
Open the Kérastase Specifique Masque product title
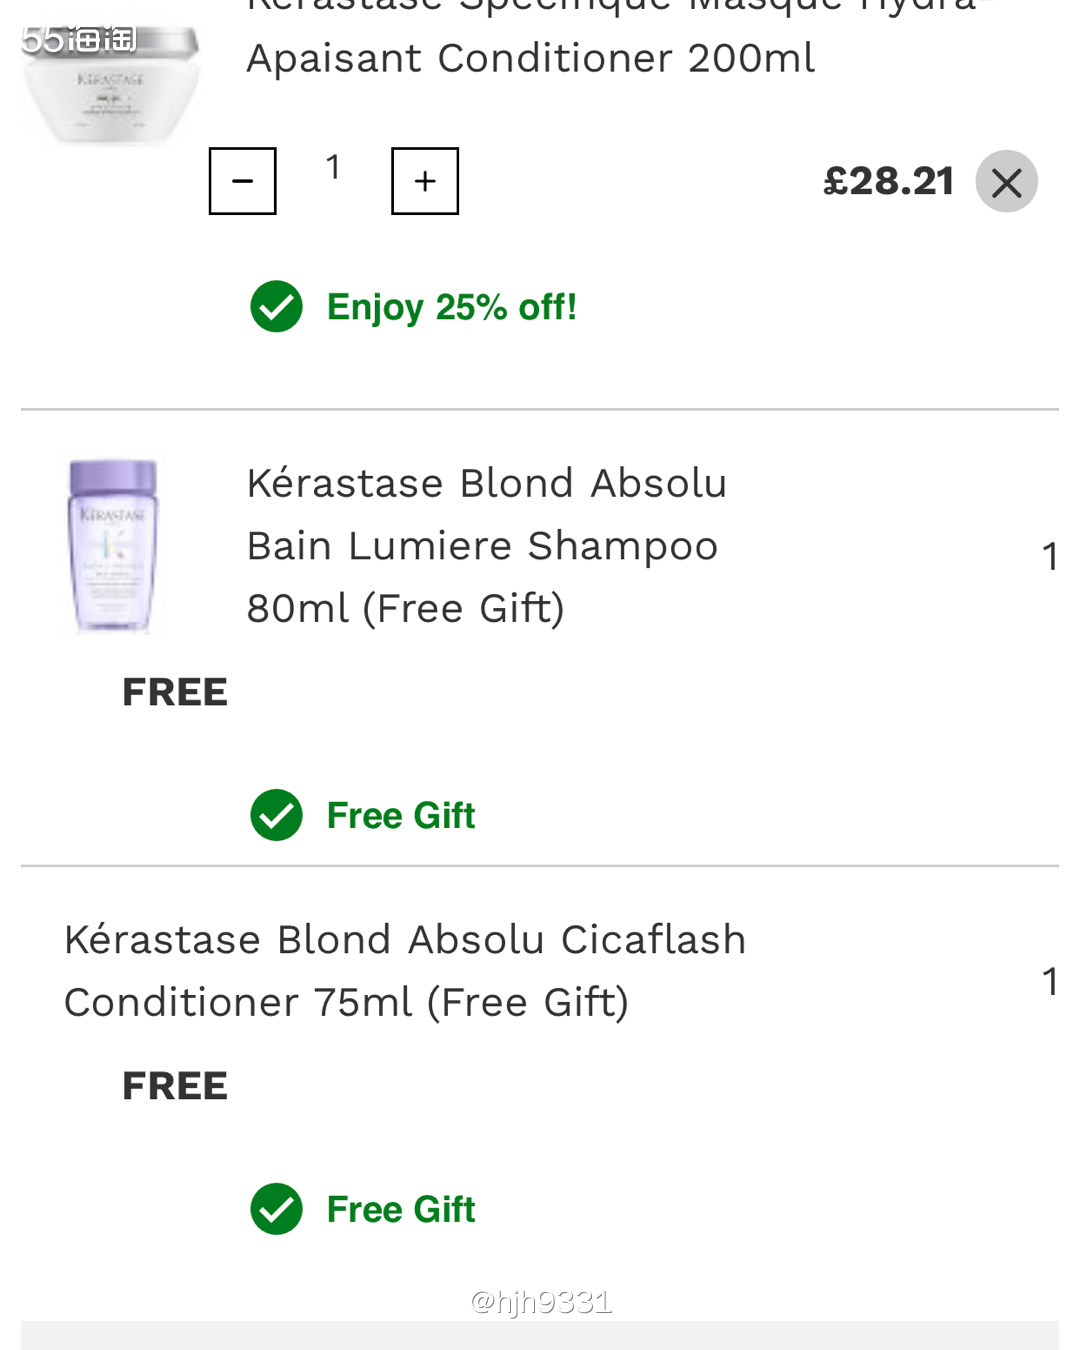tap(530, 35)
